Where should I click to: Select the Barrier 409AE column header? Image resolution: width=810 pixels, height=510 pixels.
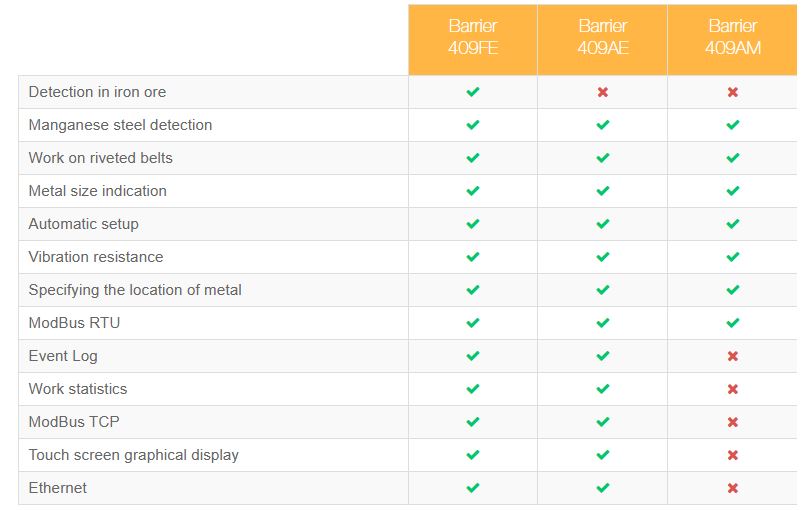coord(602,39)
